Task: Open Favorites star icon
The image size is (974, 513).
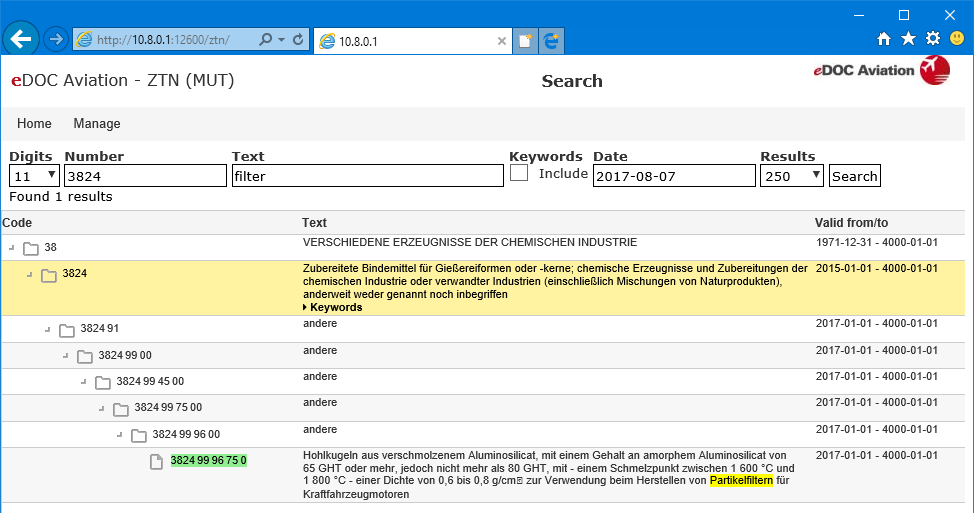Action: [x=908, y=39]
